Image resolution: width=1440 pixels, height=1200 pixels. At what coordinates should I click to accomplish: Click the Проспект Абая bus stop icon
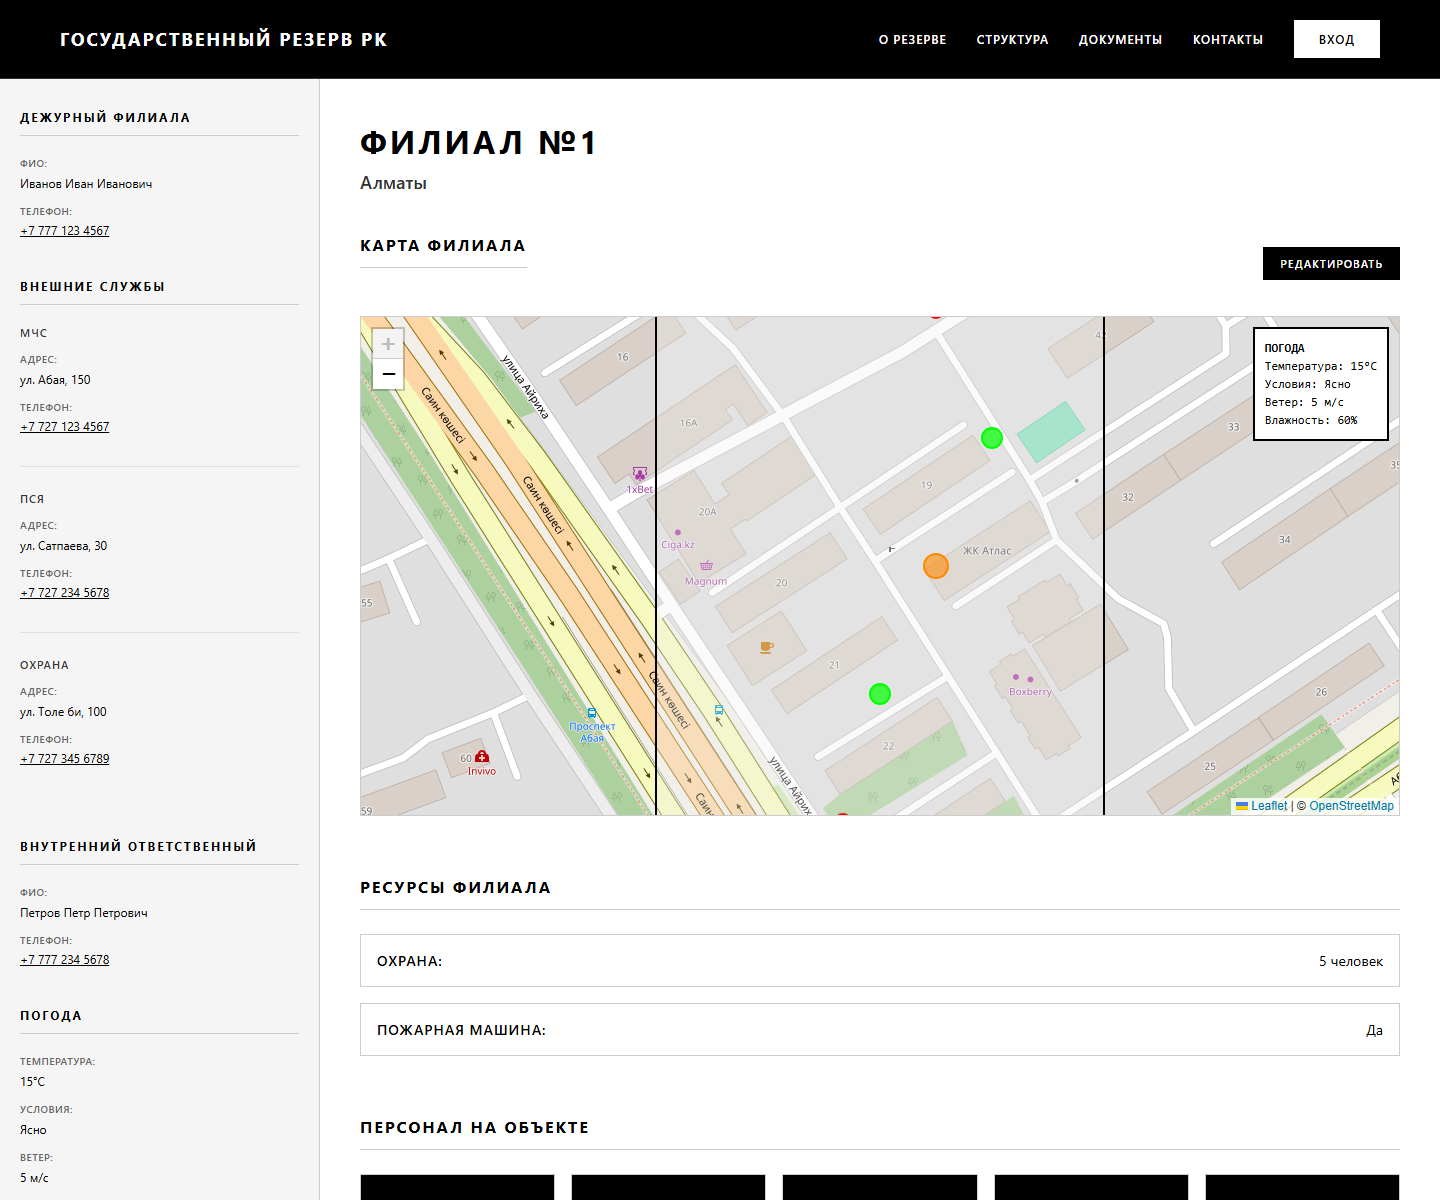(x=592, y=713)
